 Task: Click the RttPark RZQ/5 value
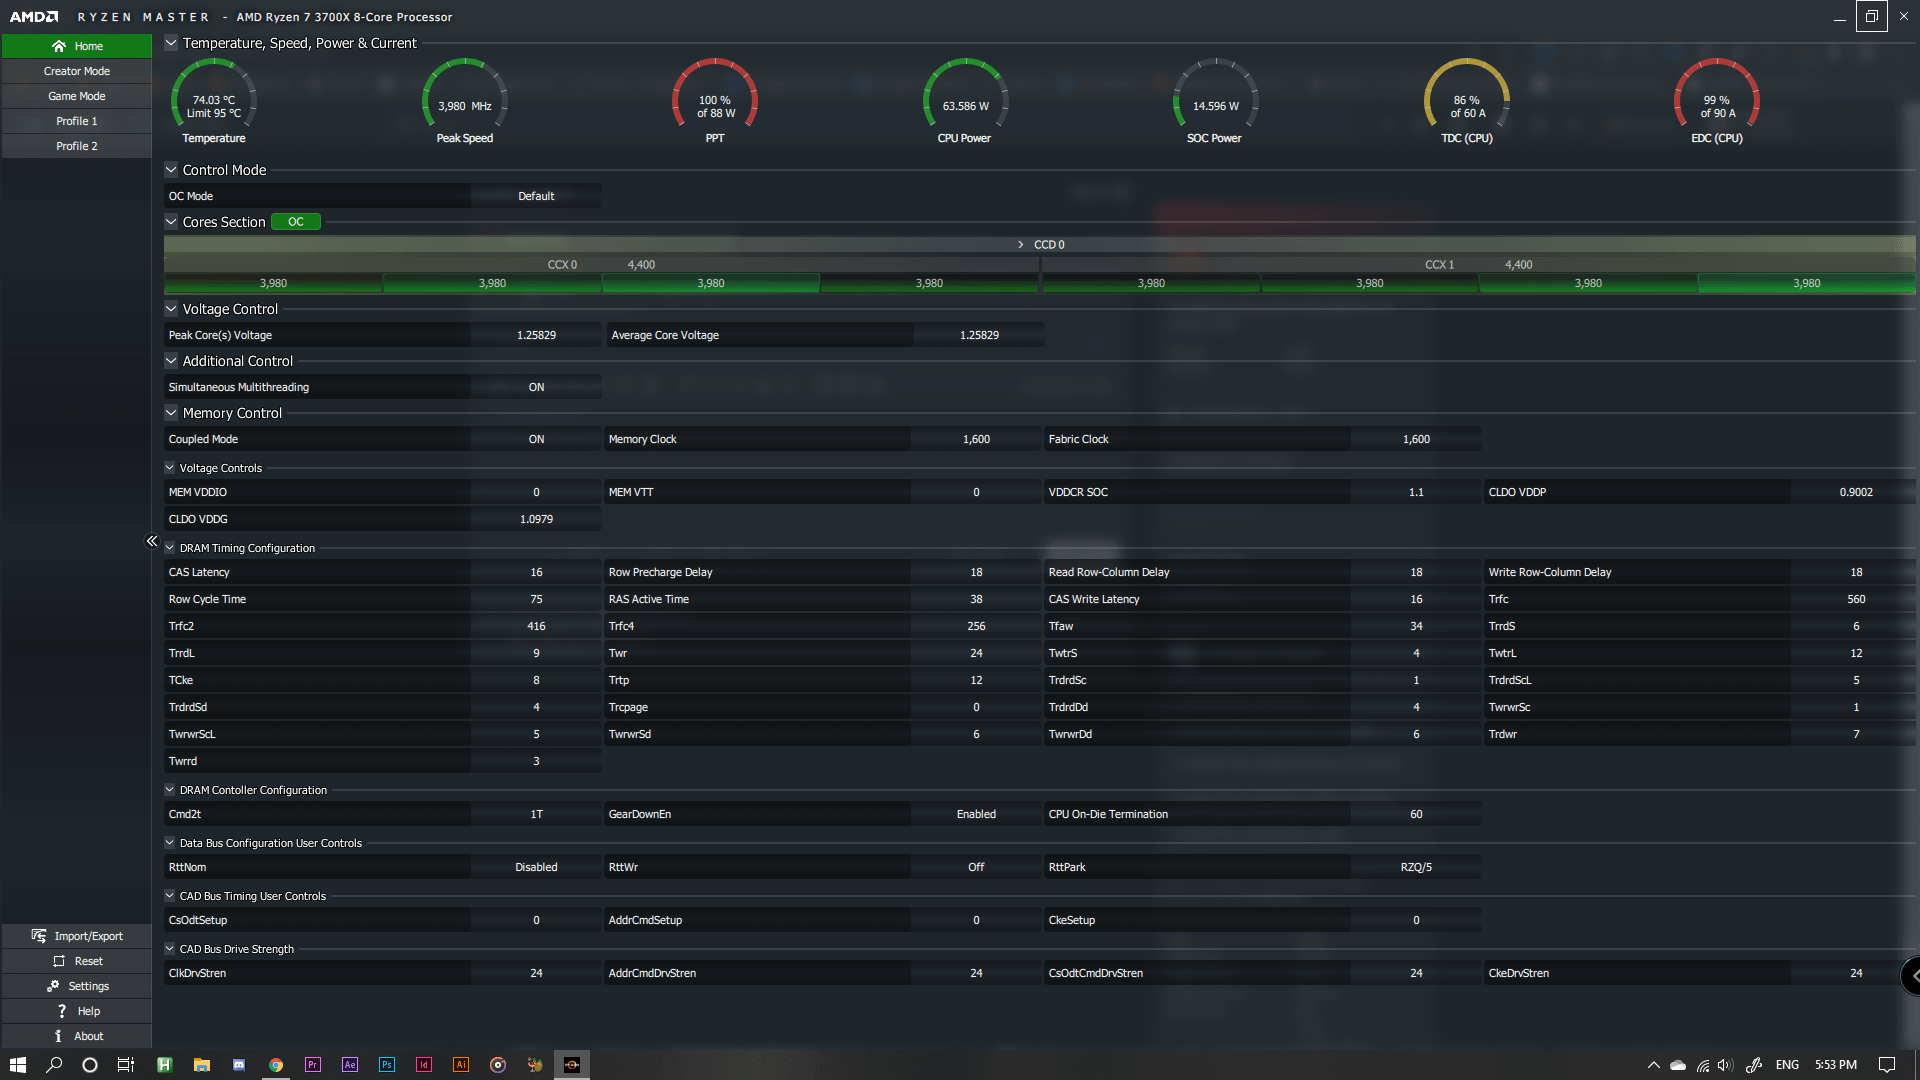pos(1416,867)
